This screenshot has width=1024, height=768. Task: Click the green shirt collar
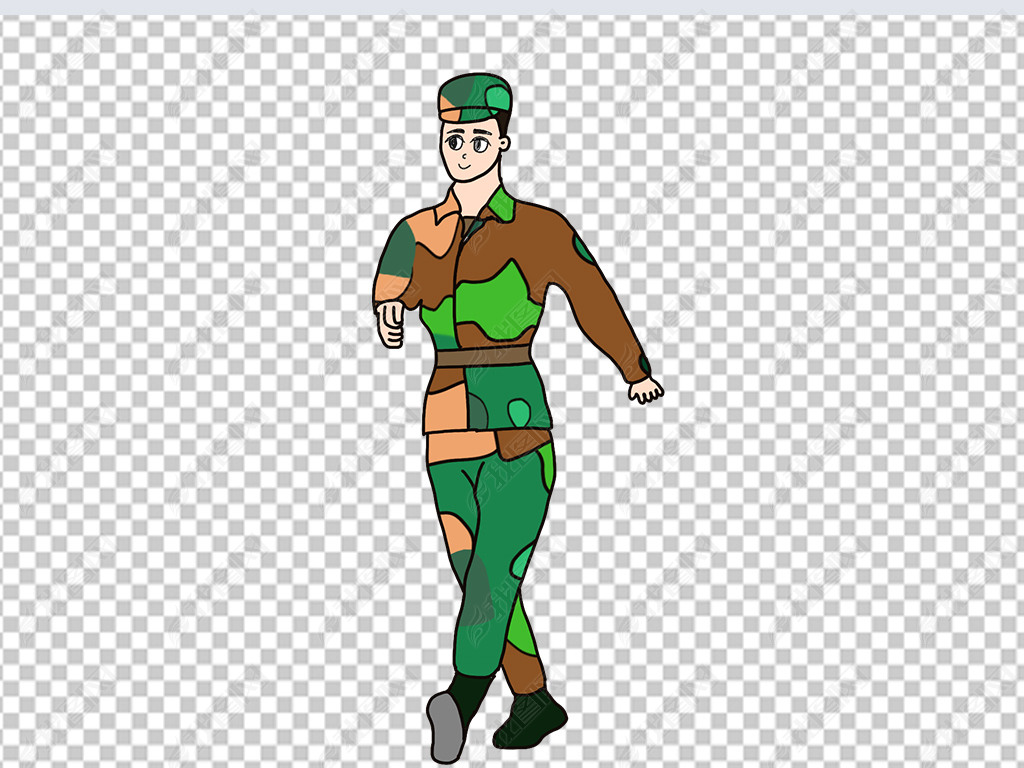tap(501, 205)
